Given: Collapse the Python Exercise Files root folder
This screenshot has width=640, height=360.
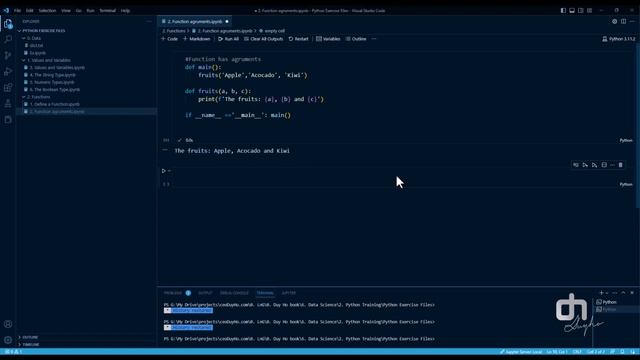Looking at the screenshot, I should (x=44, y=31).
